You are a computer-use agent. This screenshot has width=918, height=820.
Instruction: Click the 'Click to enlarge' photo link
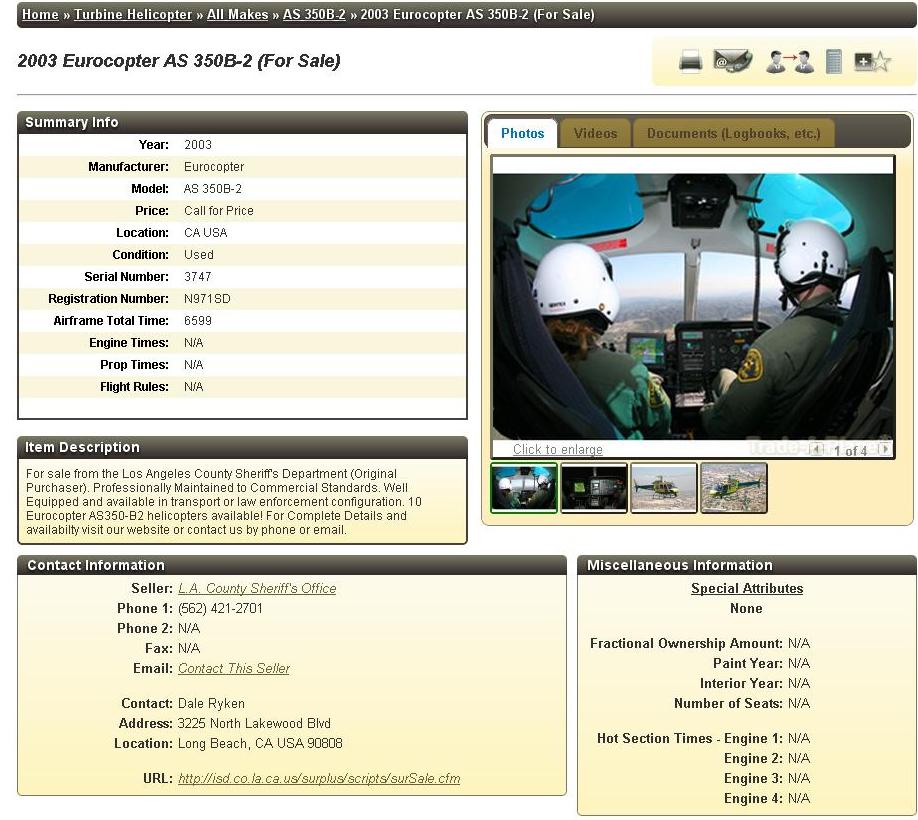pyautogui.click(x=557, y=450)
